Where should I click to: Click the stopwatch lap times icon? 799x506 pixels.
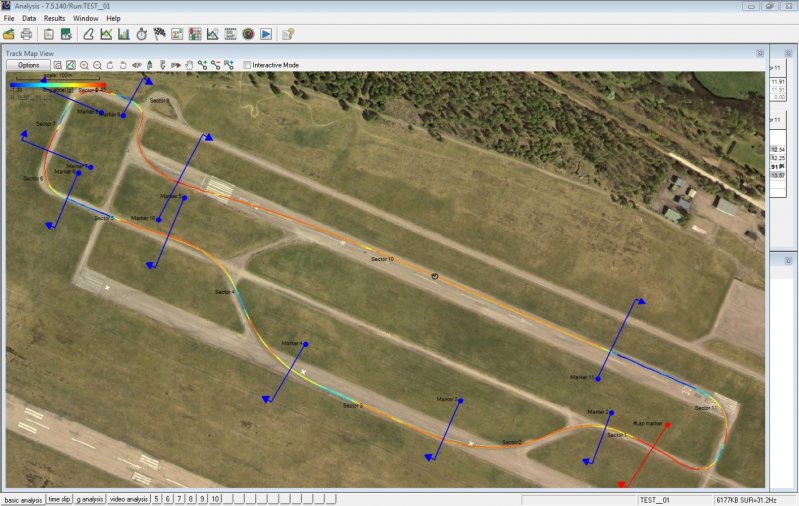142,34
